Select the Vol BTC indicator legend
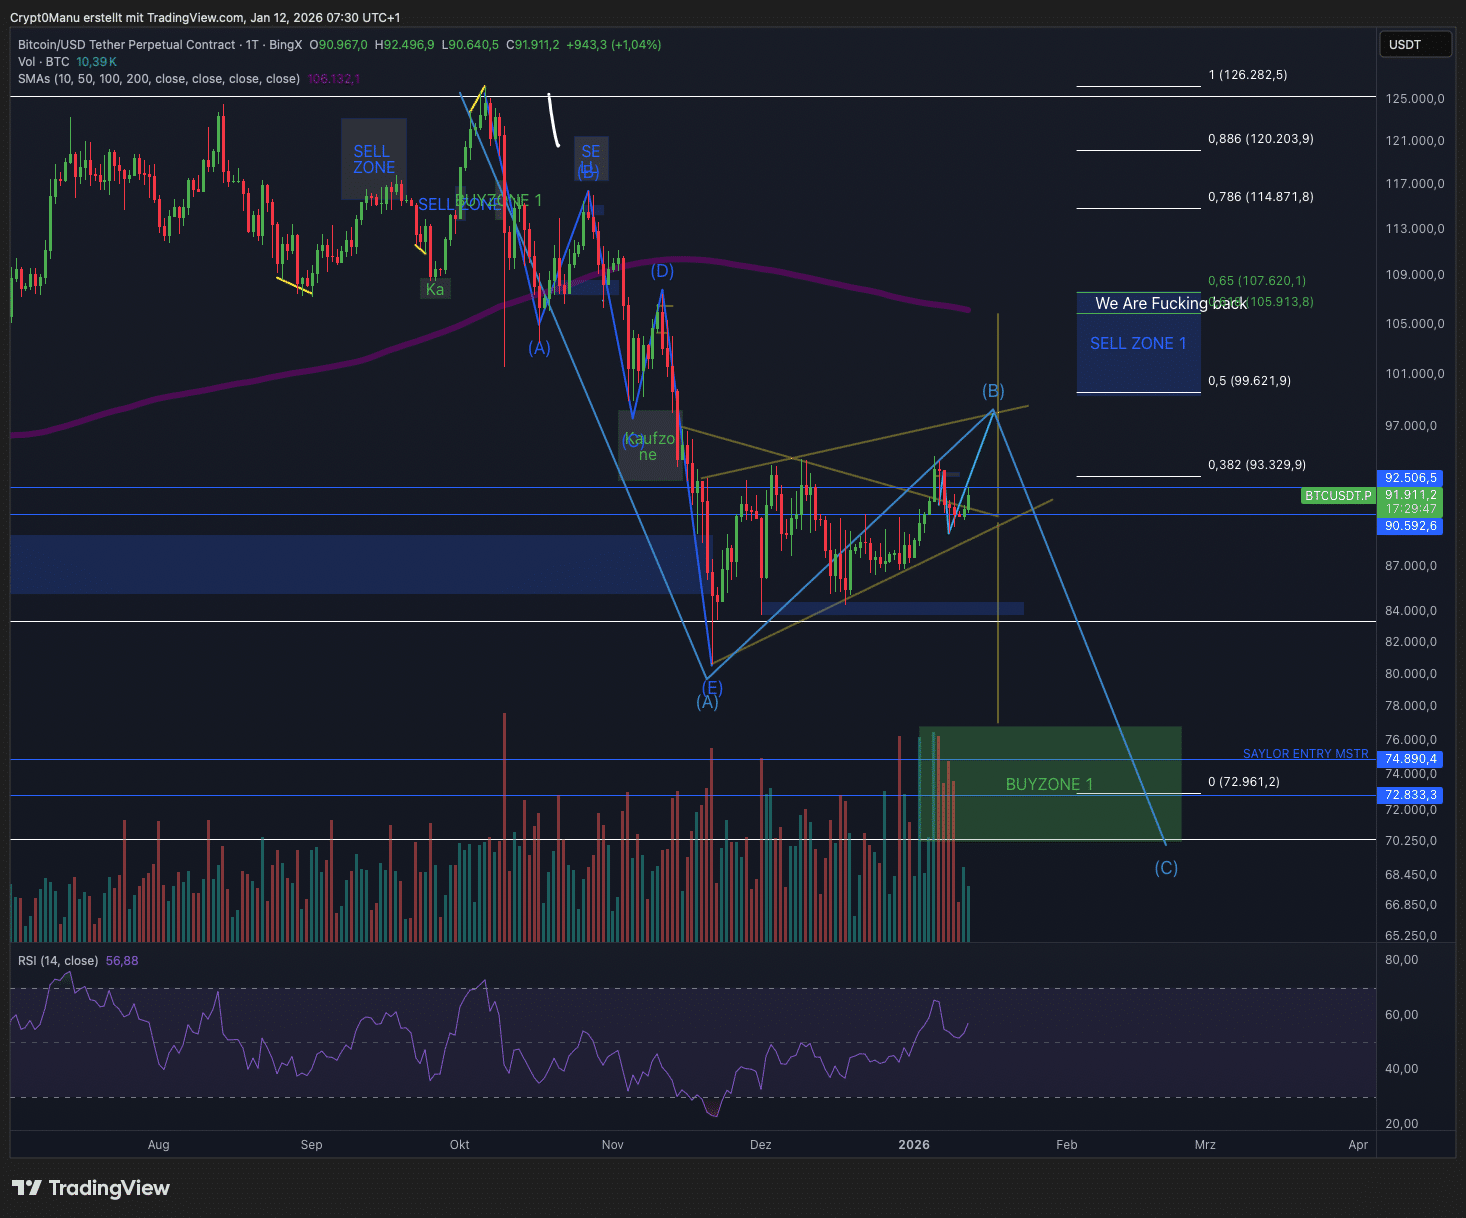 tap(43, 62)
